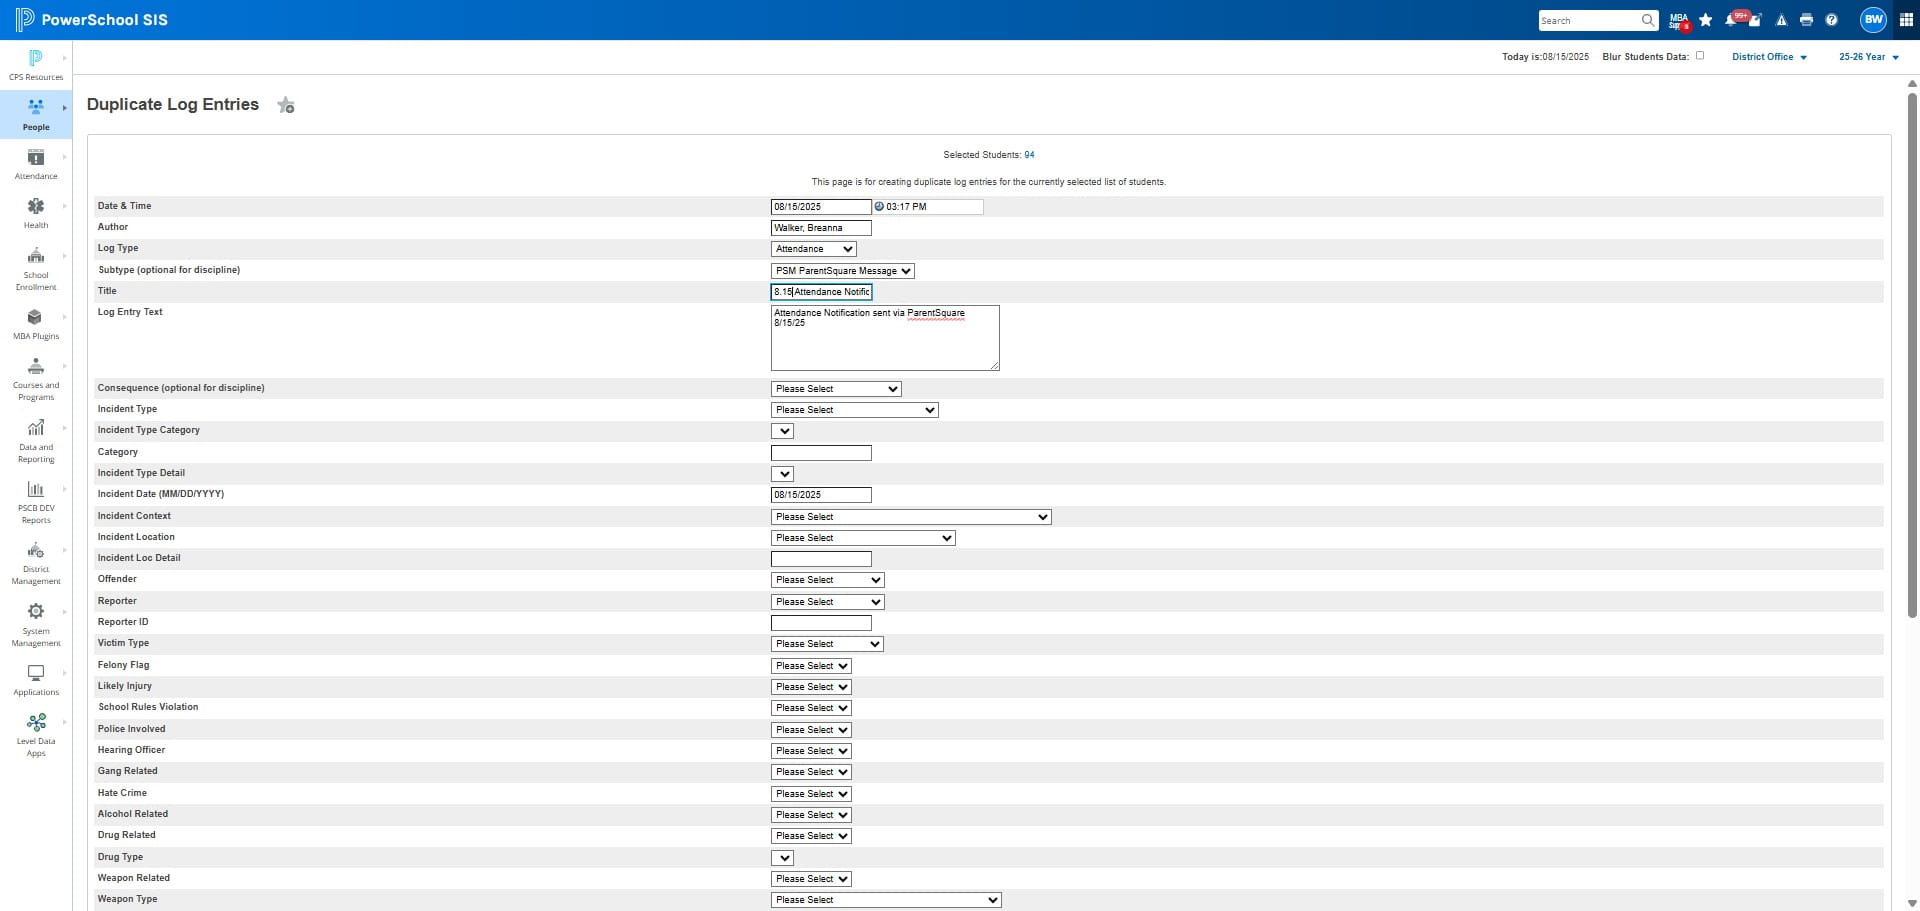Open the Police Involved dropdown
1920x911 pixels.
811,730
